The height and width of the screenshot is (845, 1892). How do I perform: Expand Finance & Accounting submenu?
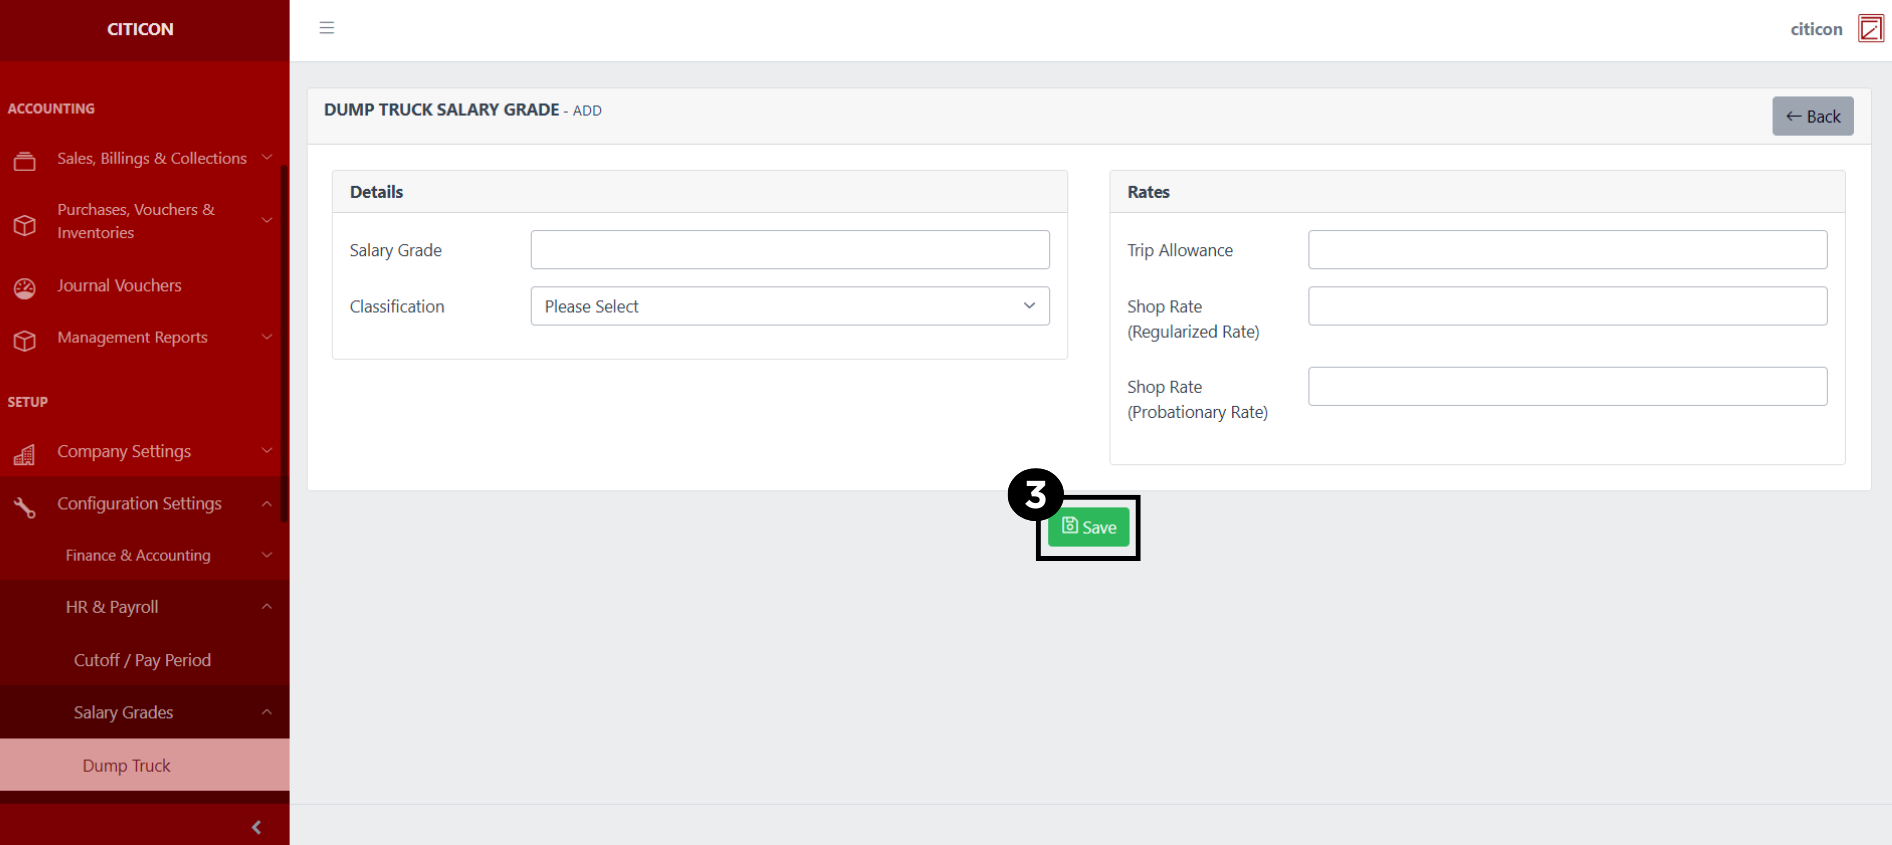(x=138, y=556)
